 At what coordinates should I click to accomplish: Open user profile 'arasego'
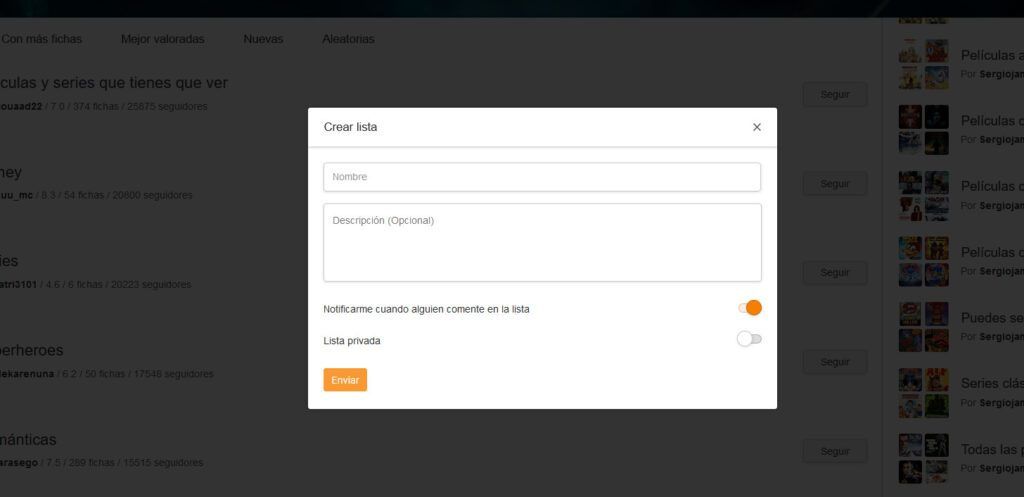(19, 463)
